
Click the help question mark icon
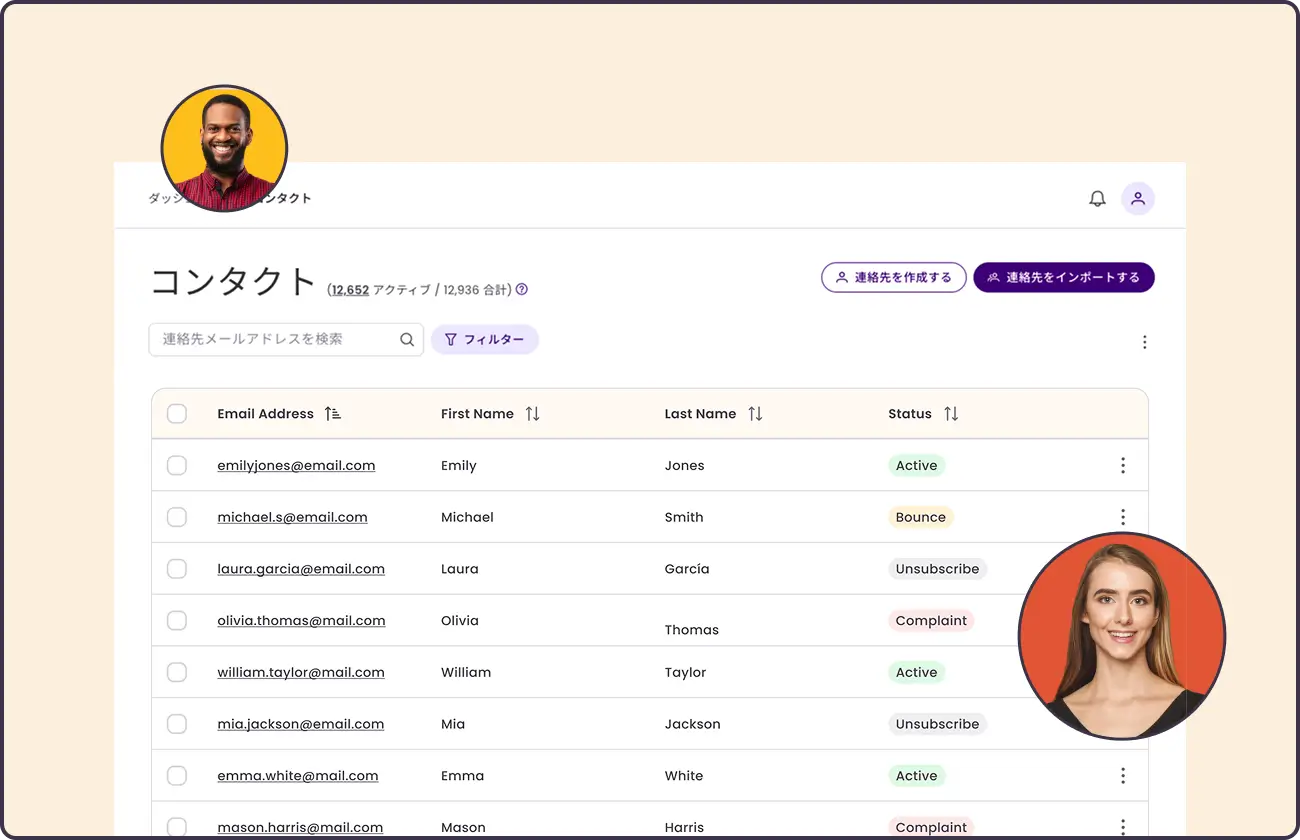click(521, 290)
